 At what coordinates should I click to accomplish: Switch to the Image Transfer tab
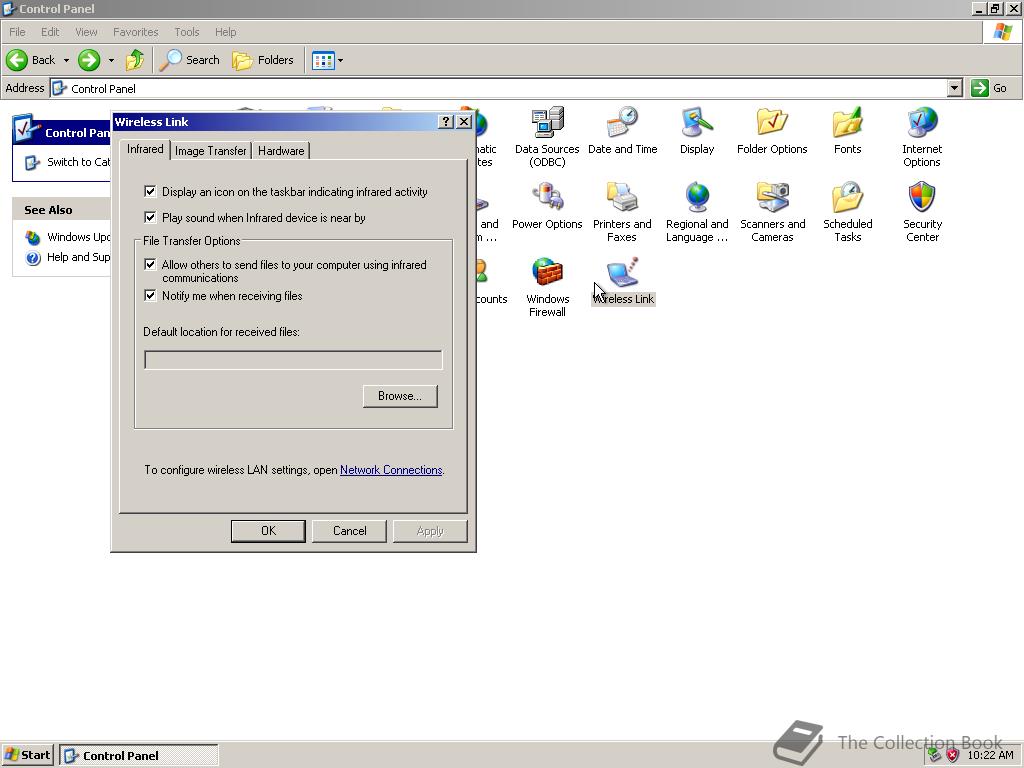click(210, 151)
